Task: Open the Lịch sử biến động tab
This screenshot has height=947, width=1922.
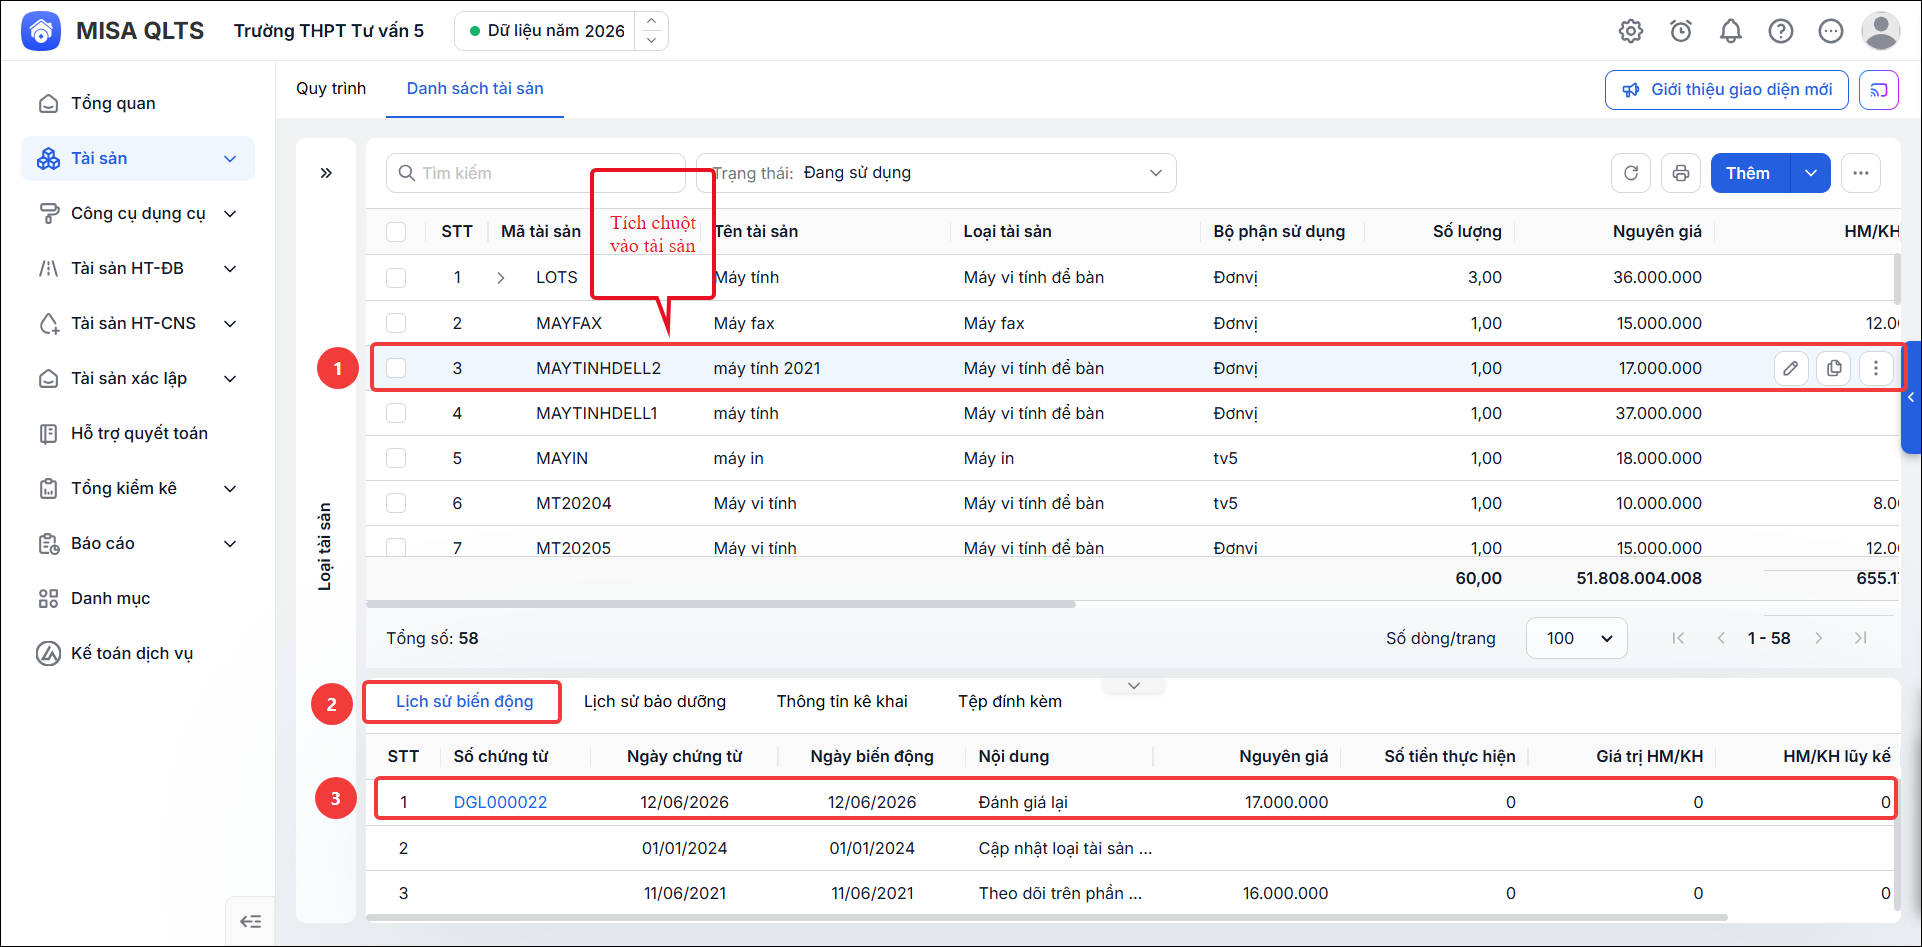Action: click(x=465, y=701)
